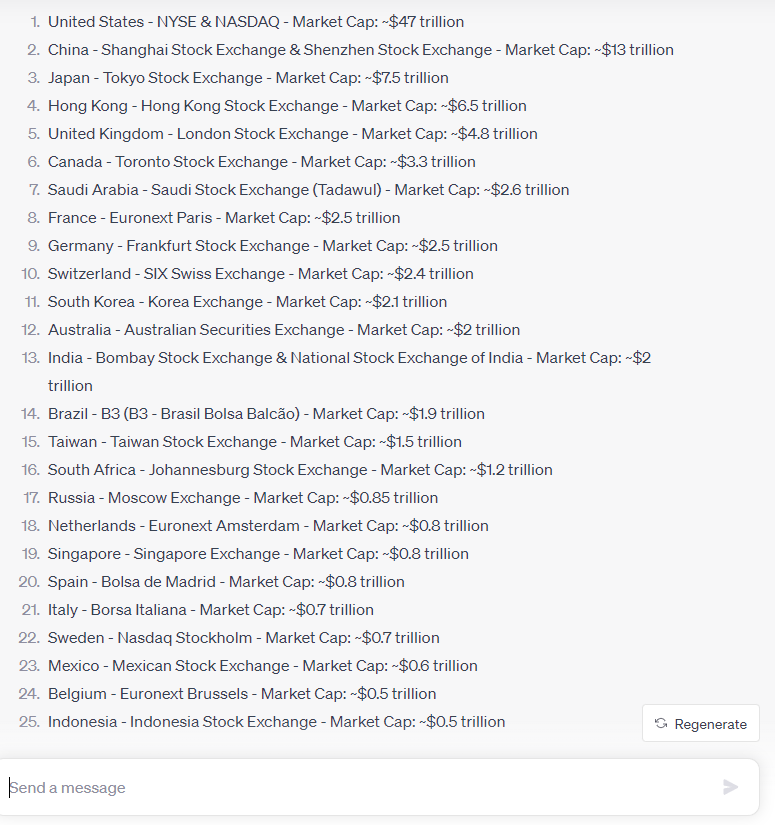Image resolution: width=775 pixels, height=825 pixels.
Task: Select the Switzerland SIX Swiss Exchange line
Action: pos(260,274)
